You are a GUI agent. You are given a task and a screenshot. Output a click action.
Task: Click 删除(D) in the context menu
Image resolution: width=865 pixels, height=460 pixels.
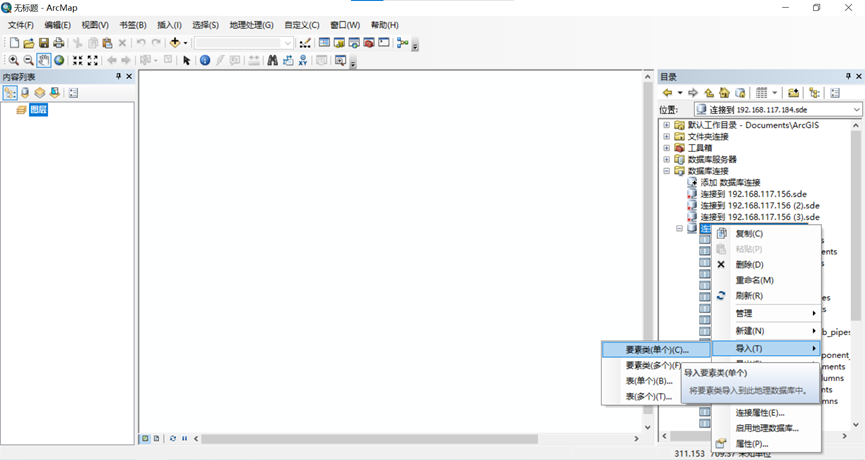(766, 265)
